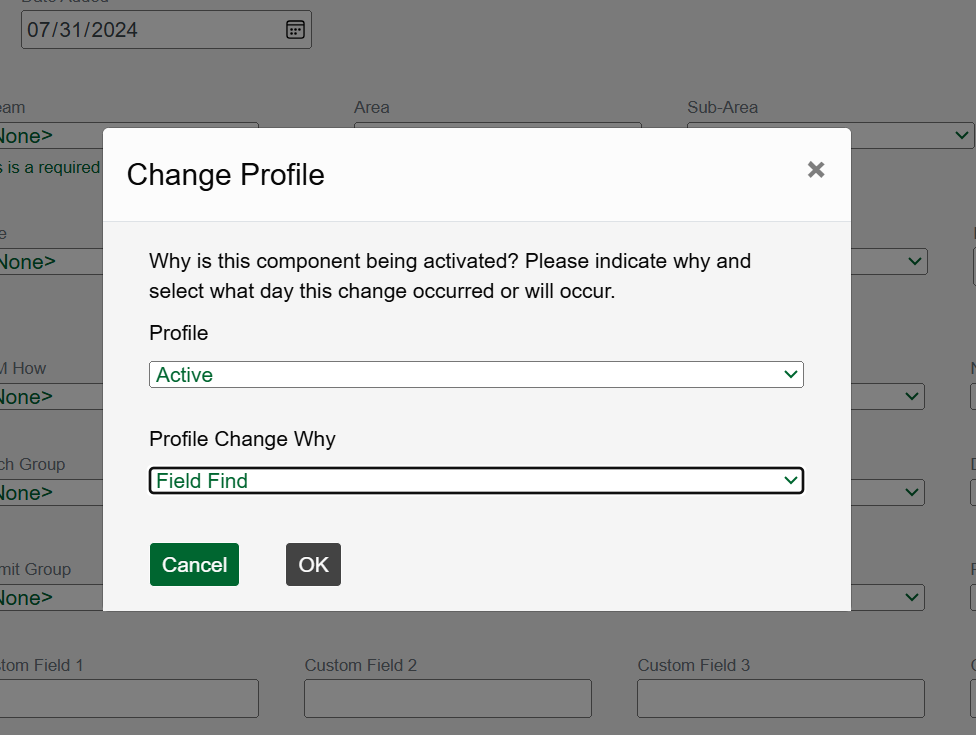Click the Sub-Area field label

pos(722,107)
